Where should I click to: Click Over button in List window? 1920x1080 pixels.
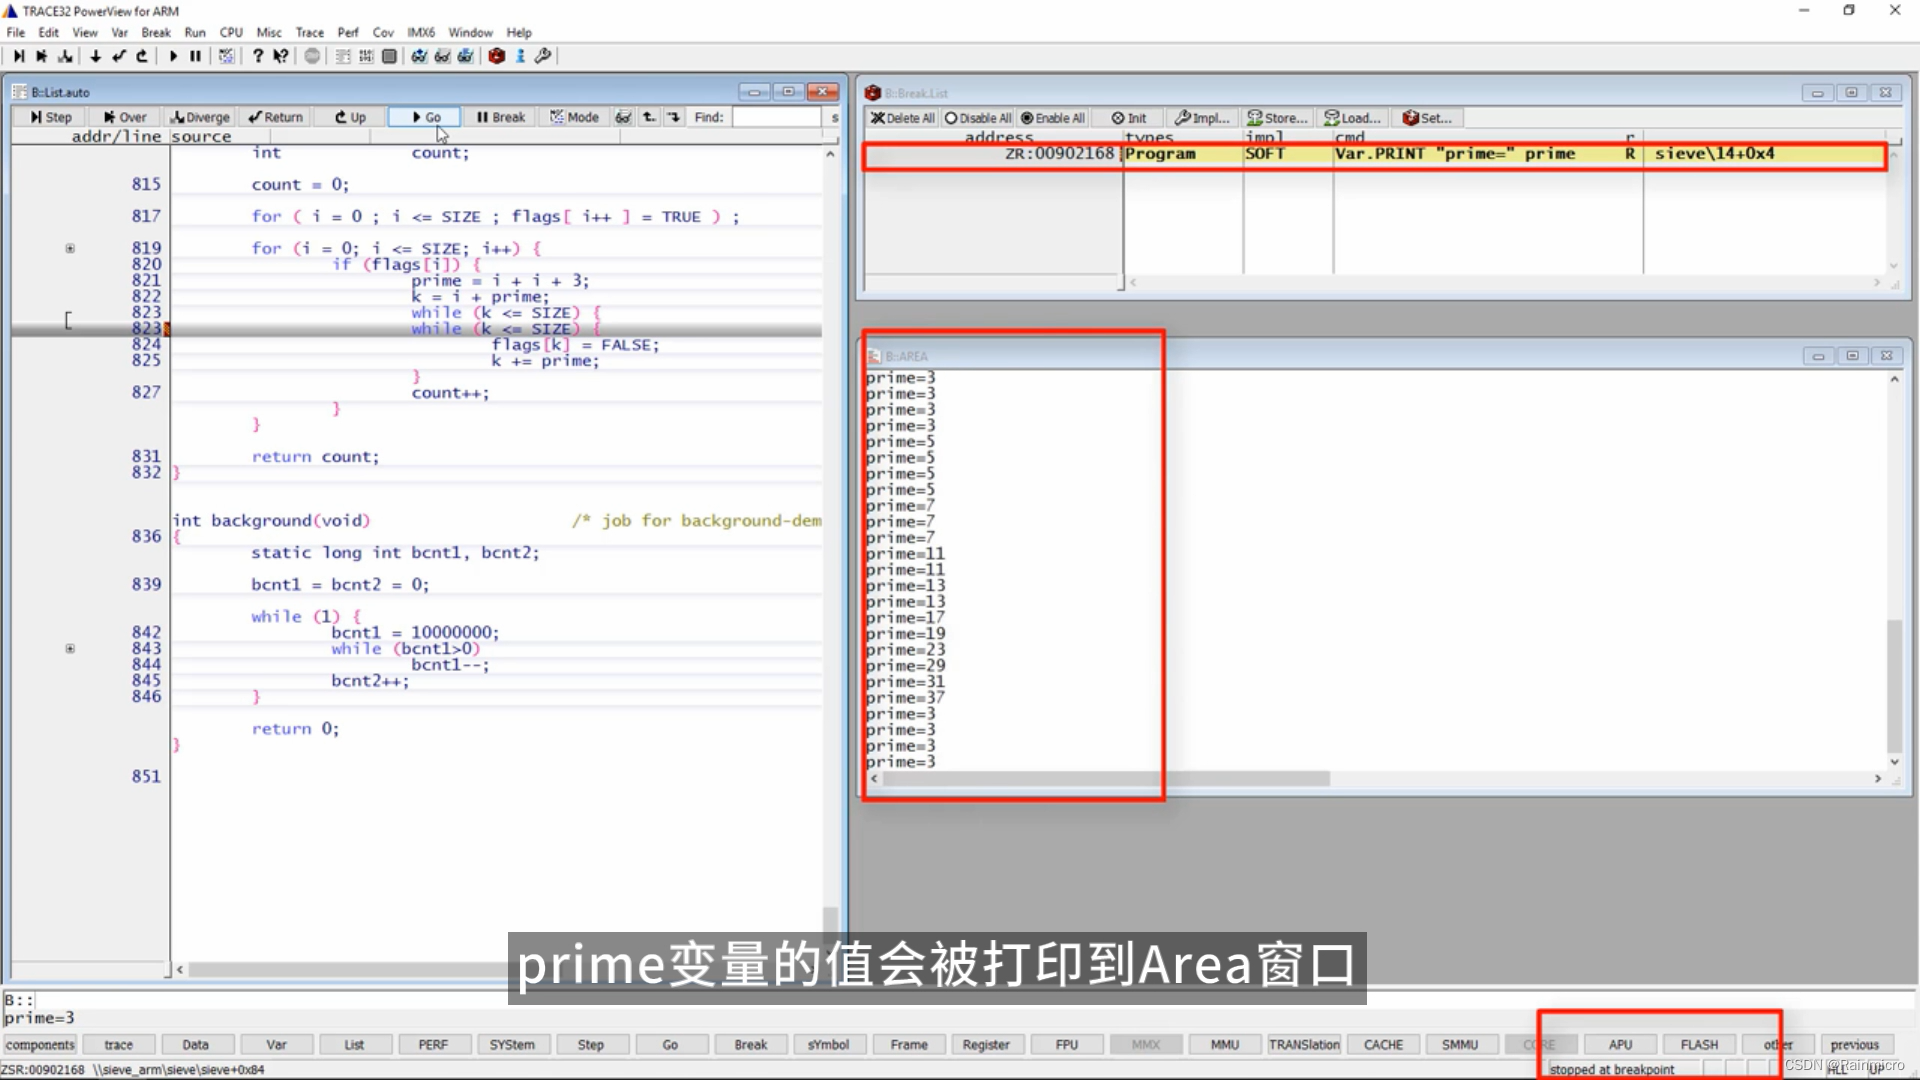click(125, 117)
